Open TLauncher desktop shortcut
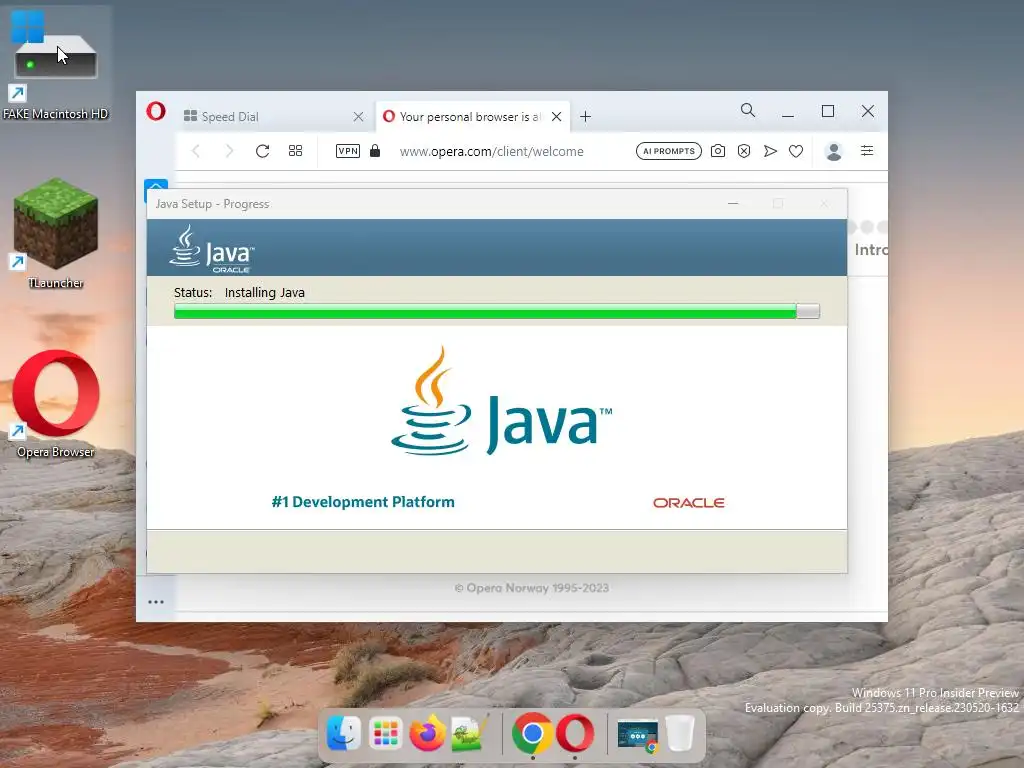Viewport: 1024px width, 768px height. [x=56, y=233]
